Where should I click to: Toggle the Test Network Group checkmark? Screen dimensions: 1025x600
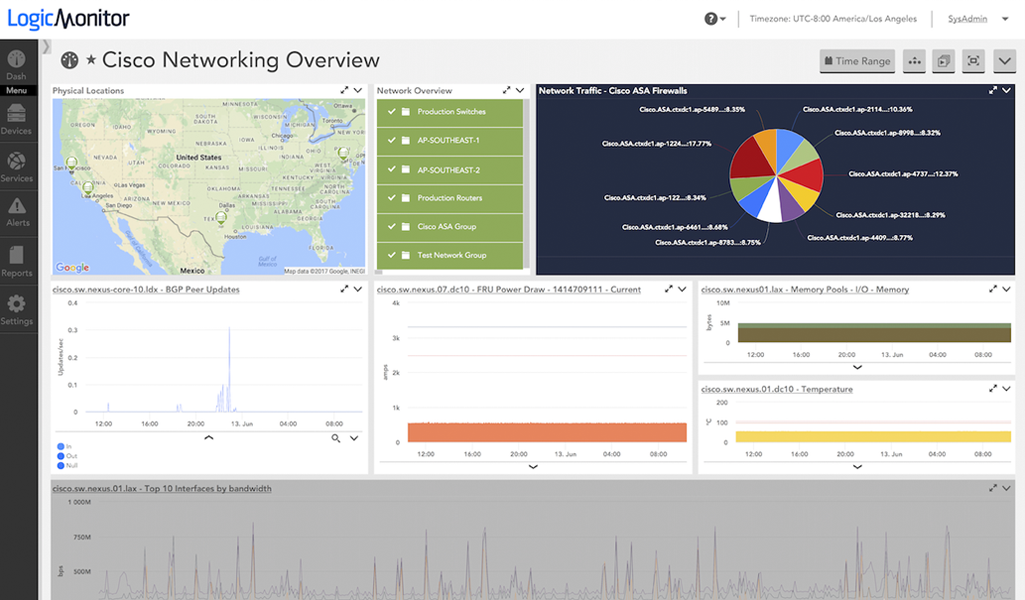[392, 256]
